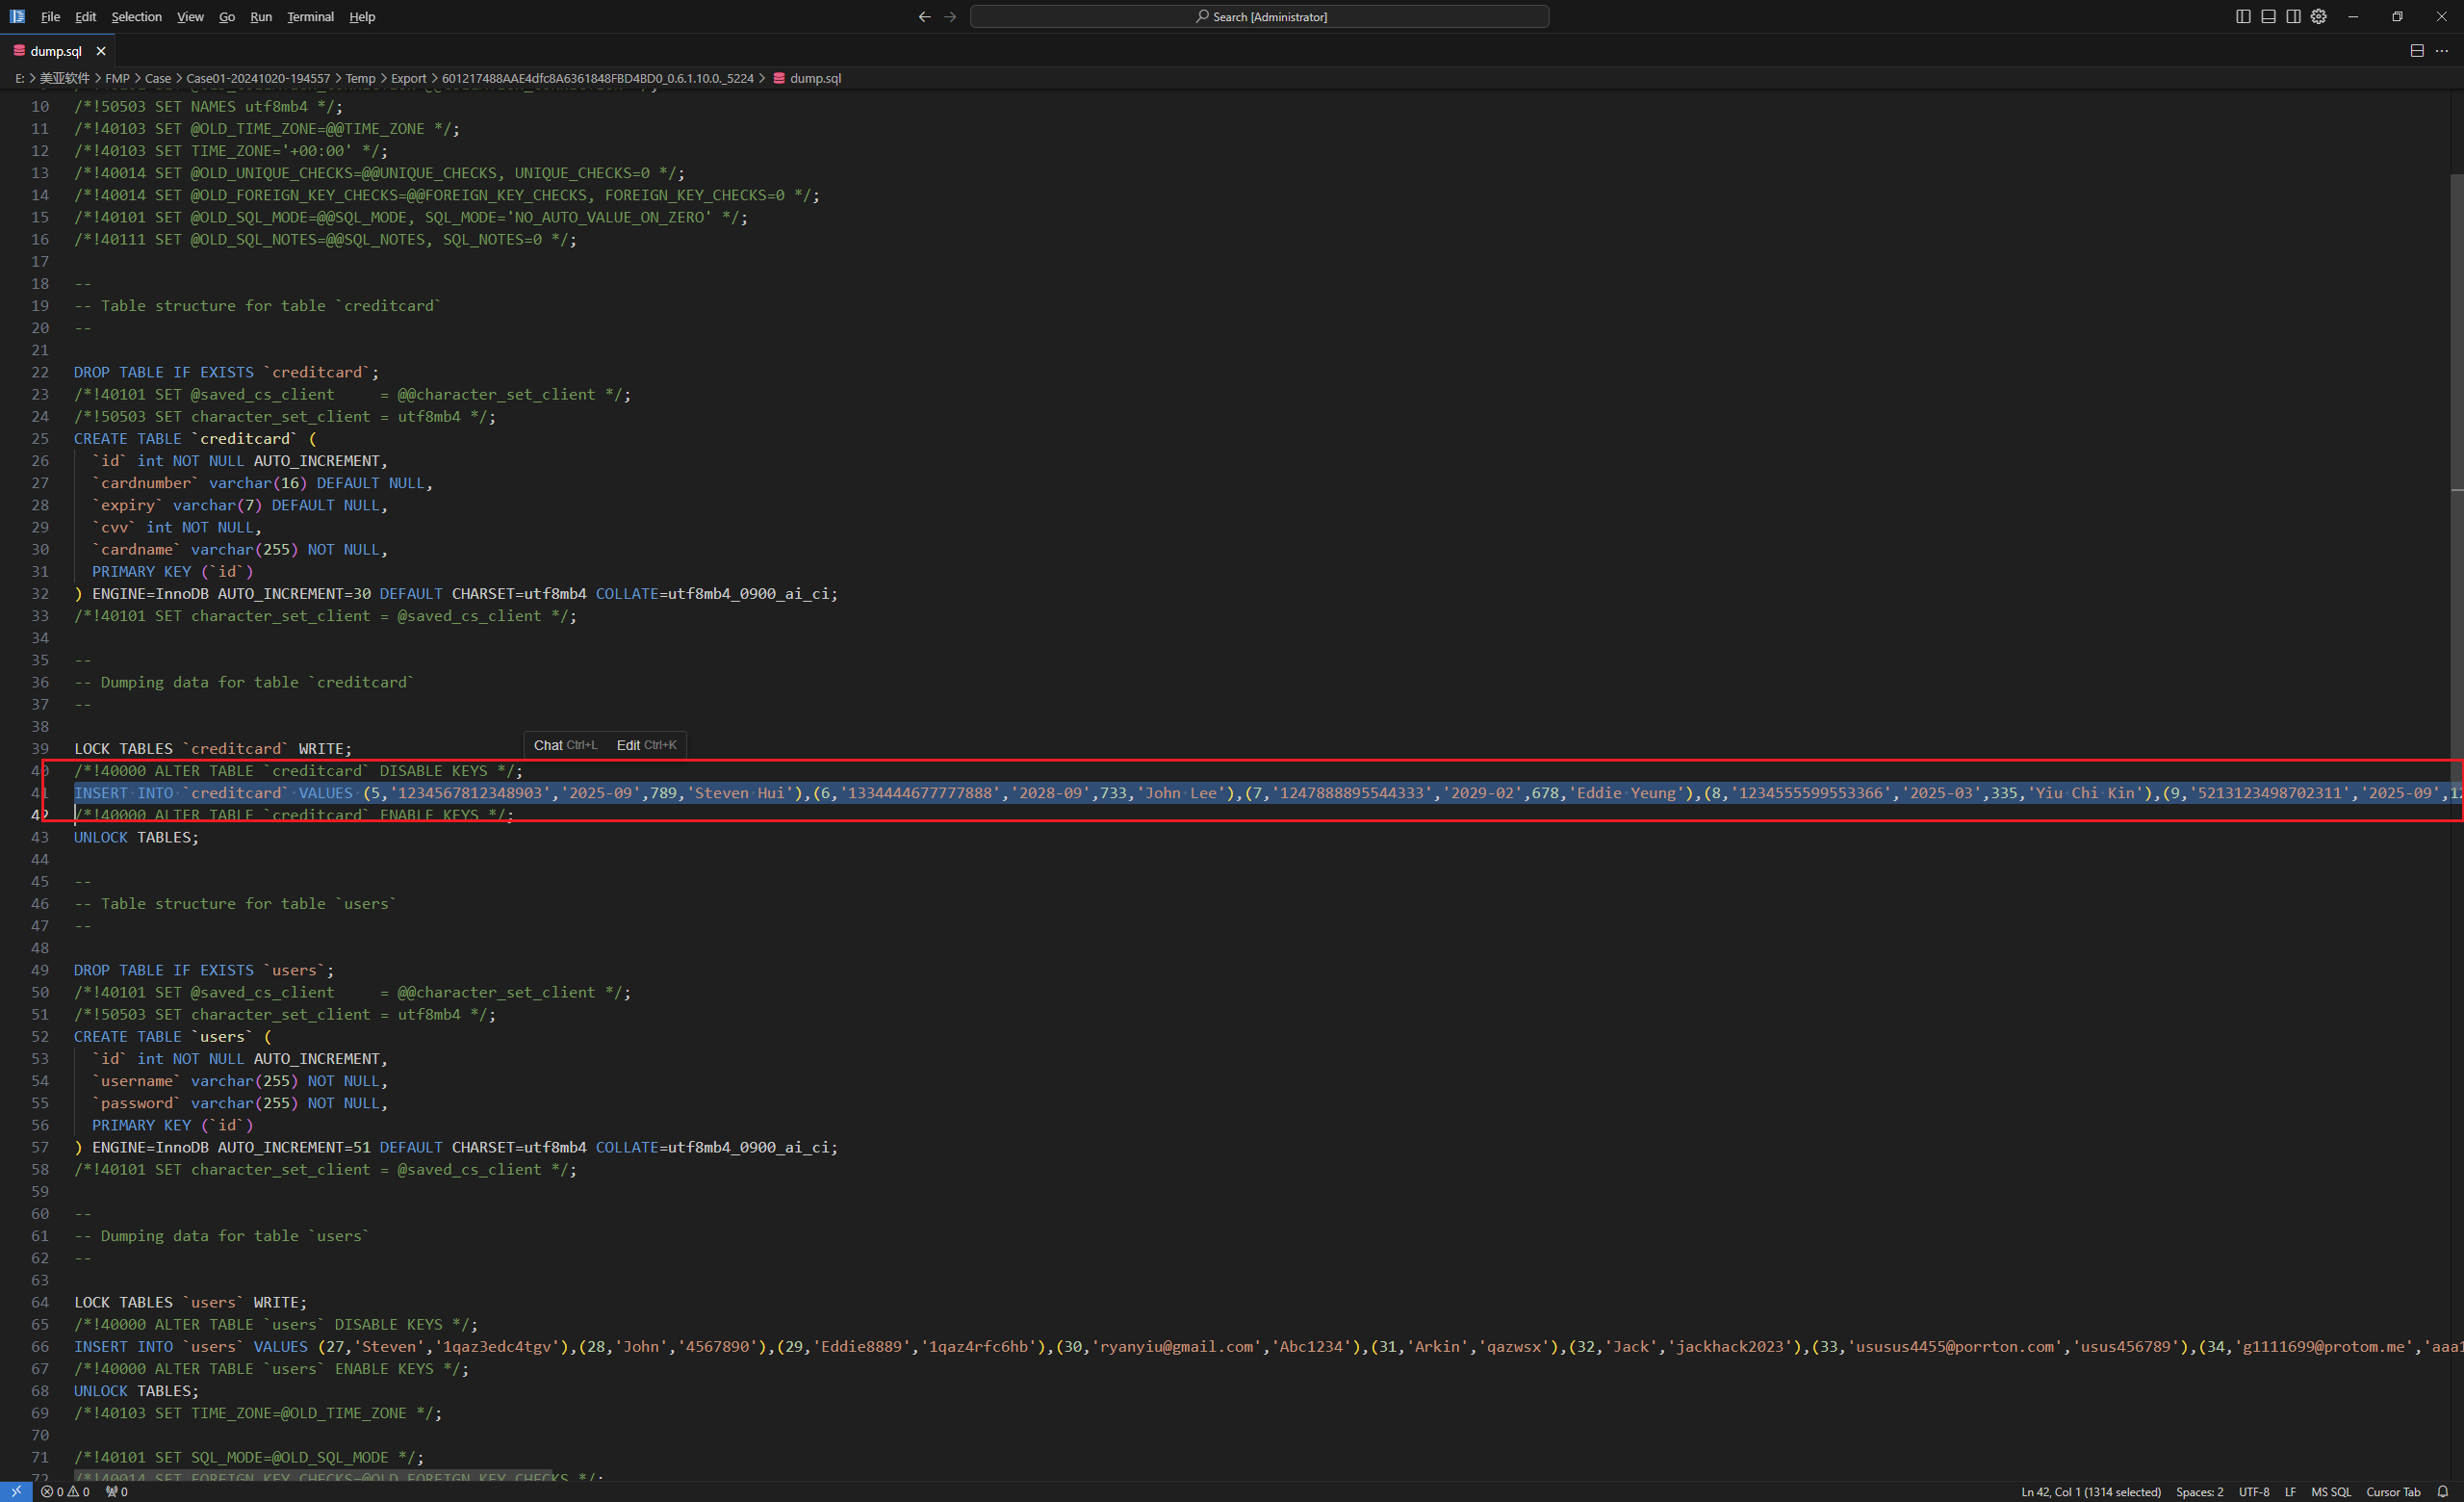The height and width of the screenshot is (1502, 2464).
Task: Toggle the secondary sidebar layout icon
Action: tap(2293, 17)
